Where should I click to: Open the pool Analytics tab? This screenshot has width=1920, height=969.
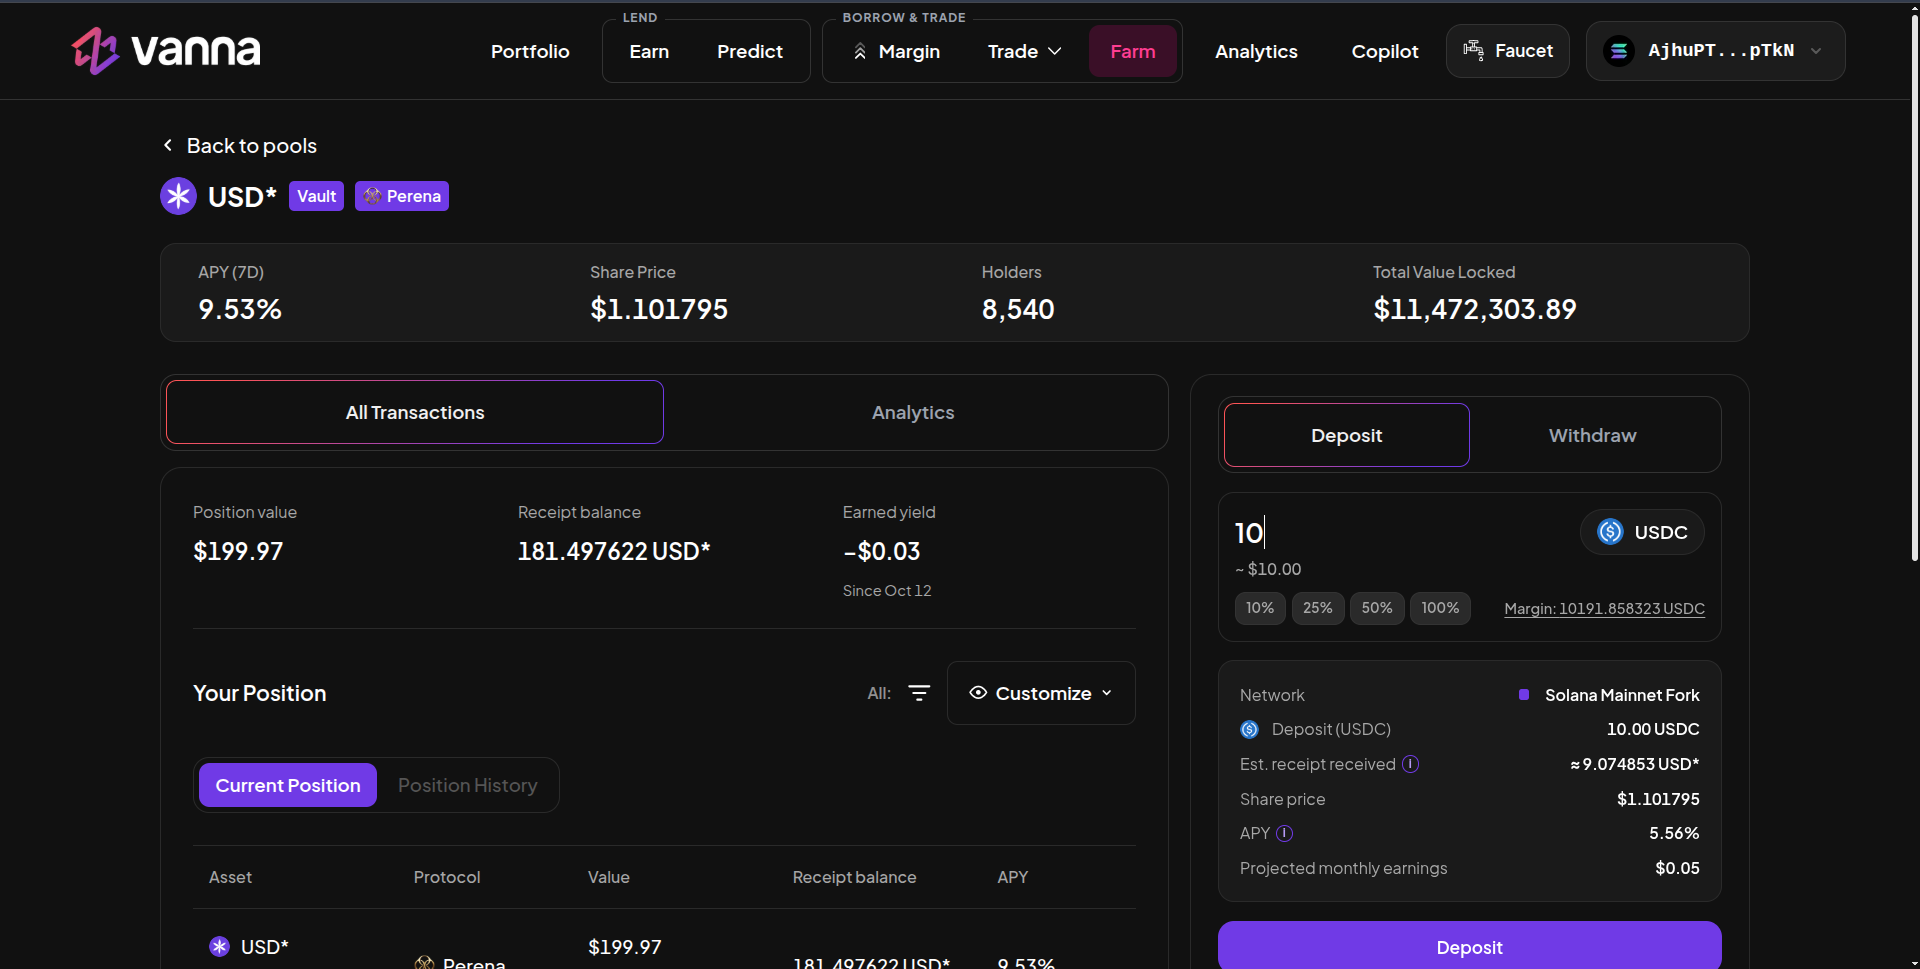point(913,412)
